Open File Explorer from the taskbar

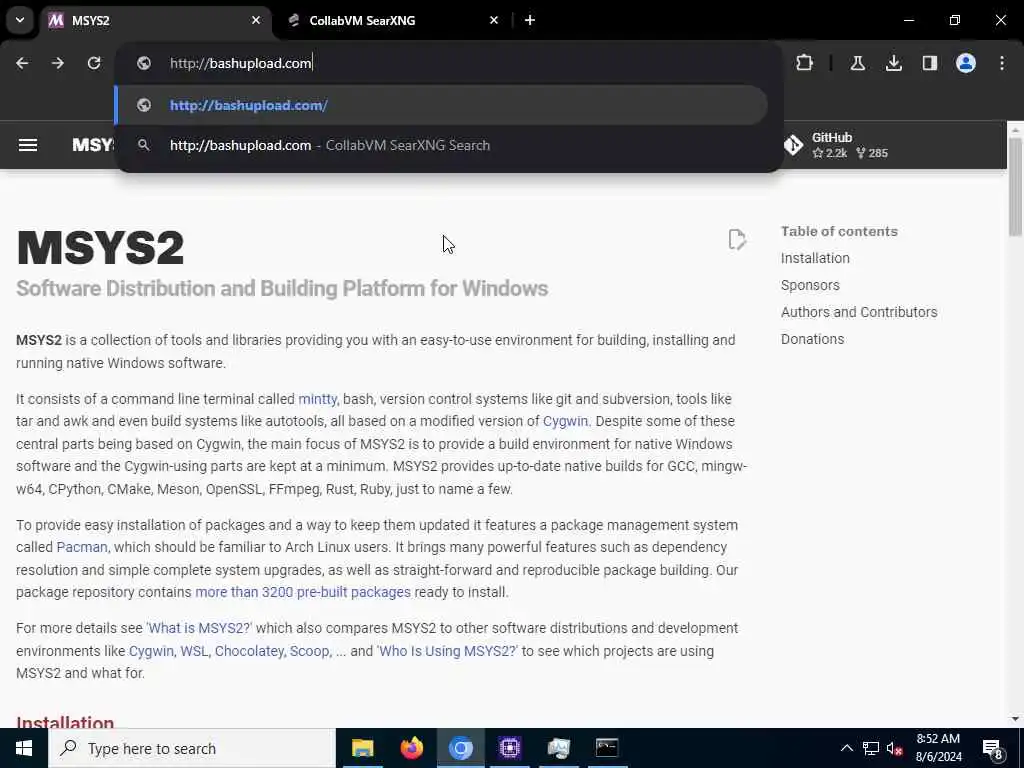(362, 748)
